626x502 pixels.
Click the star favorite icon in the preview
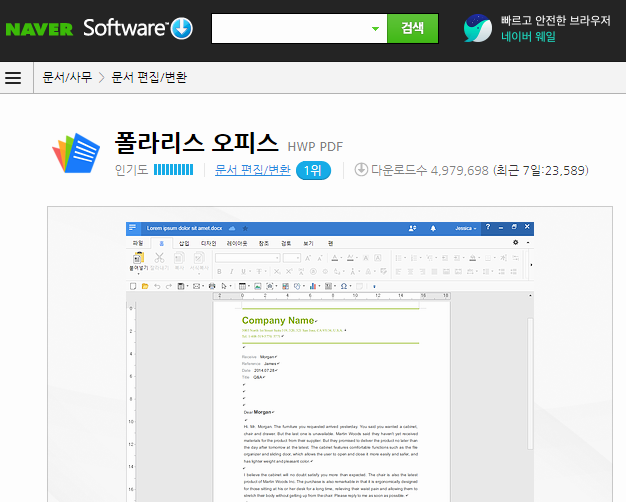click(245, 228)
